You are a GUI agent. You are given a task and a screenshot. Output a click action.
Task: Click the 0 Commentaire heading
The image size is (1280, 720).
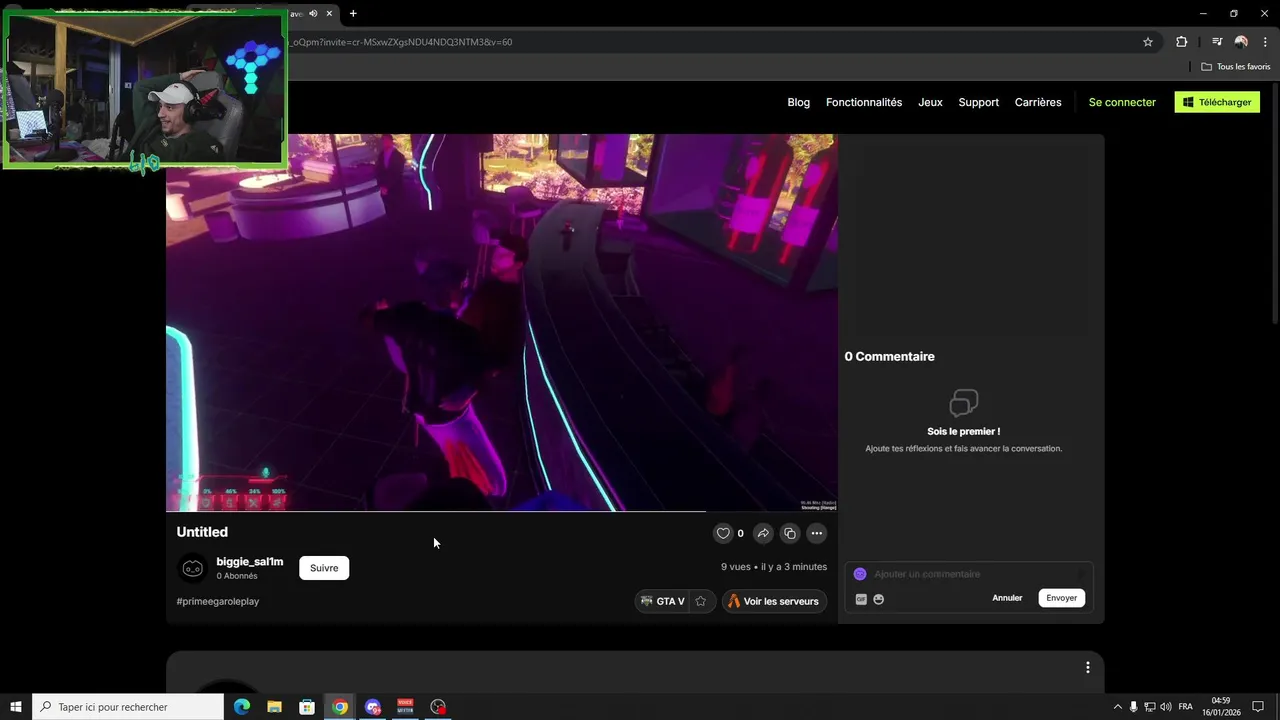889,356
